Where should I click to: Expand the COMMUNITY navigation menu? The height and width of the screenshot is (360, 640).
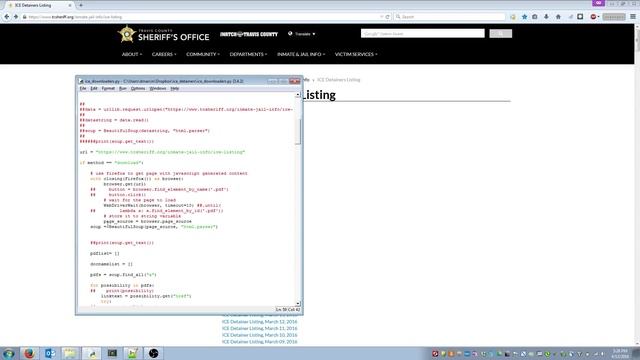(203, 54)
